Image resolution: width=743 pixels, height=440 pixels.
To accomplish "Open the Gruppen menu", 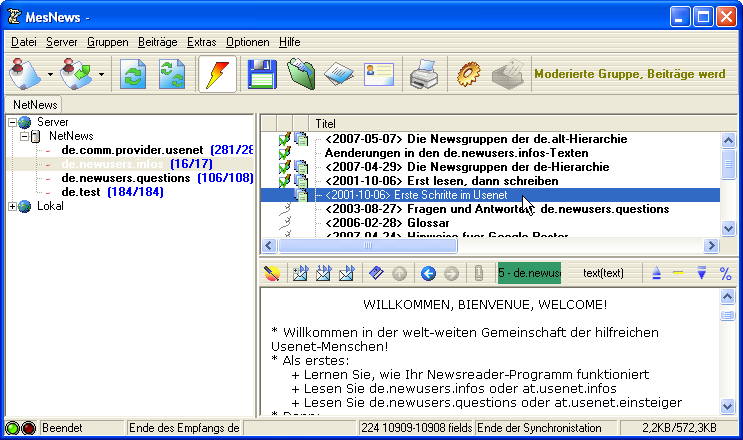I will 106,42.
